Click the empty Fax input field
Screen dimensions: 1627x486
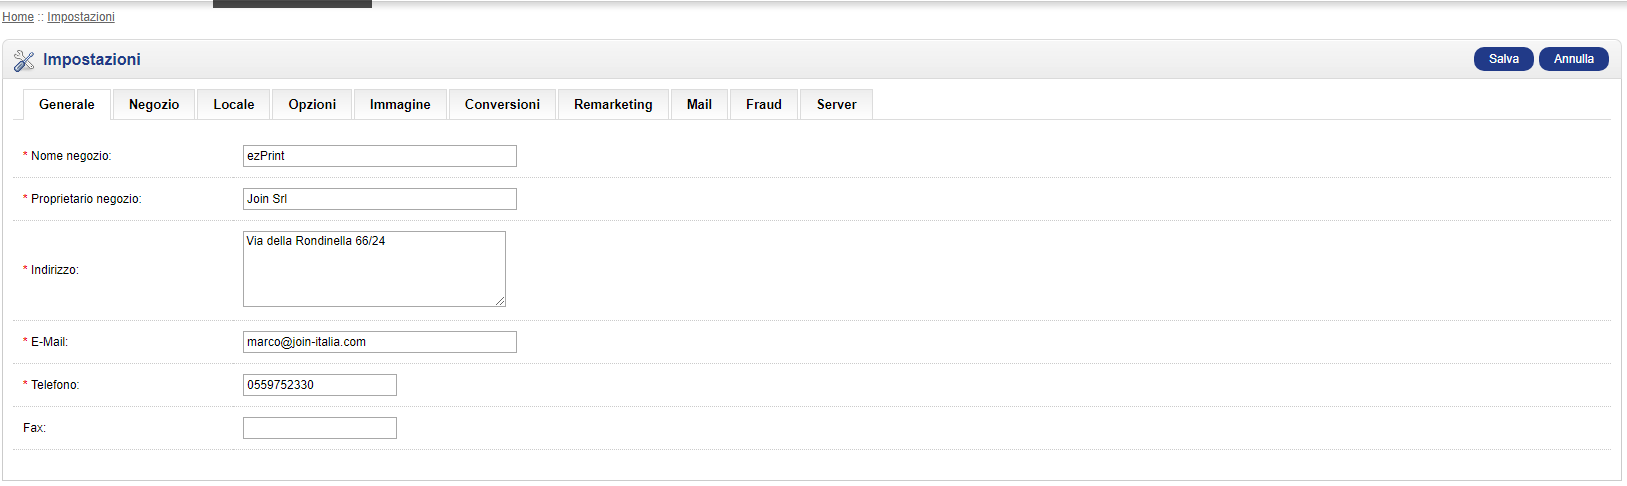(x=320, y=428)
